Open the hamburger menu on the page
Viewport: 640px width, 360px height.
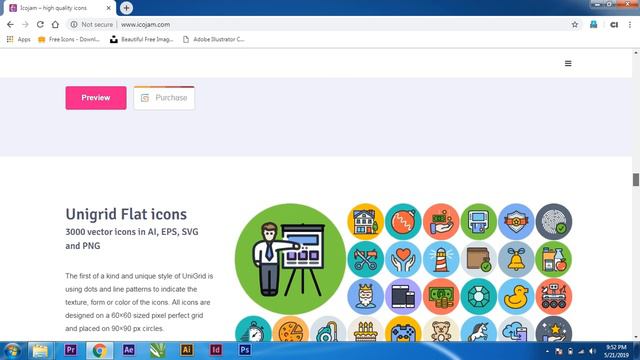[568, 63]
